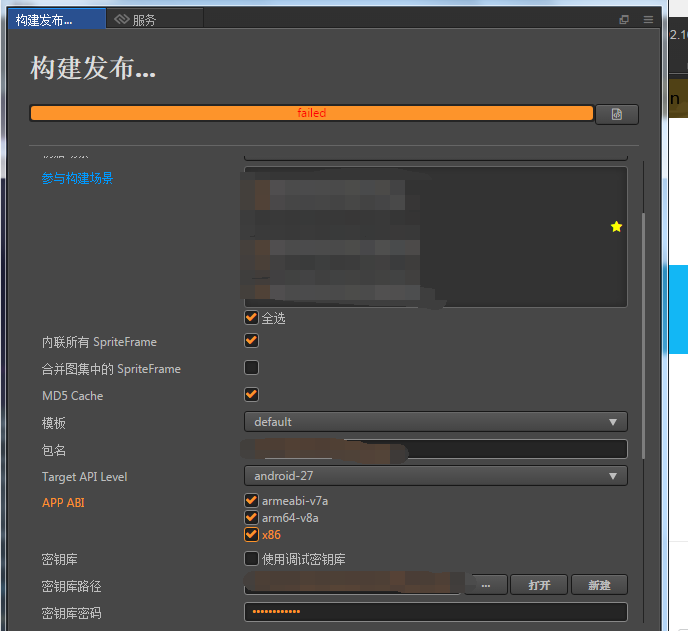Viewport: 688px width, 631px height.
Task: Uncheck armeabi-v7a ABI
Action: [251, 500]
